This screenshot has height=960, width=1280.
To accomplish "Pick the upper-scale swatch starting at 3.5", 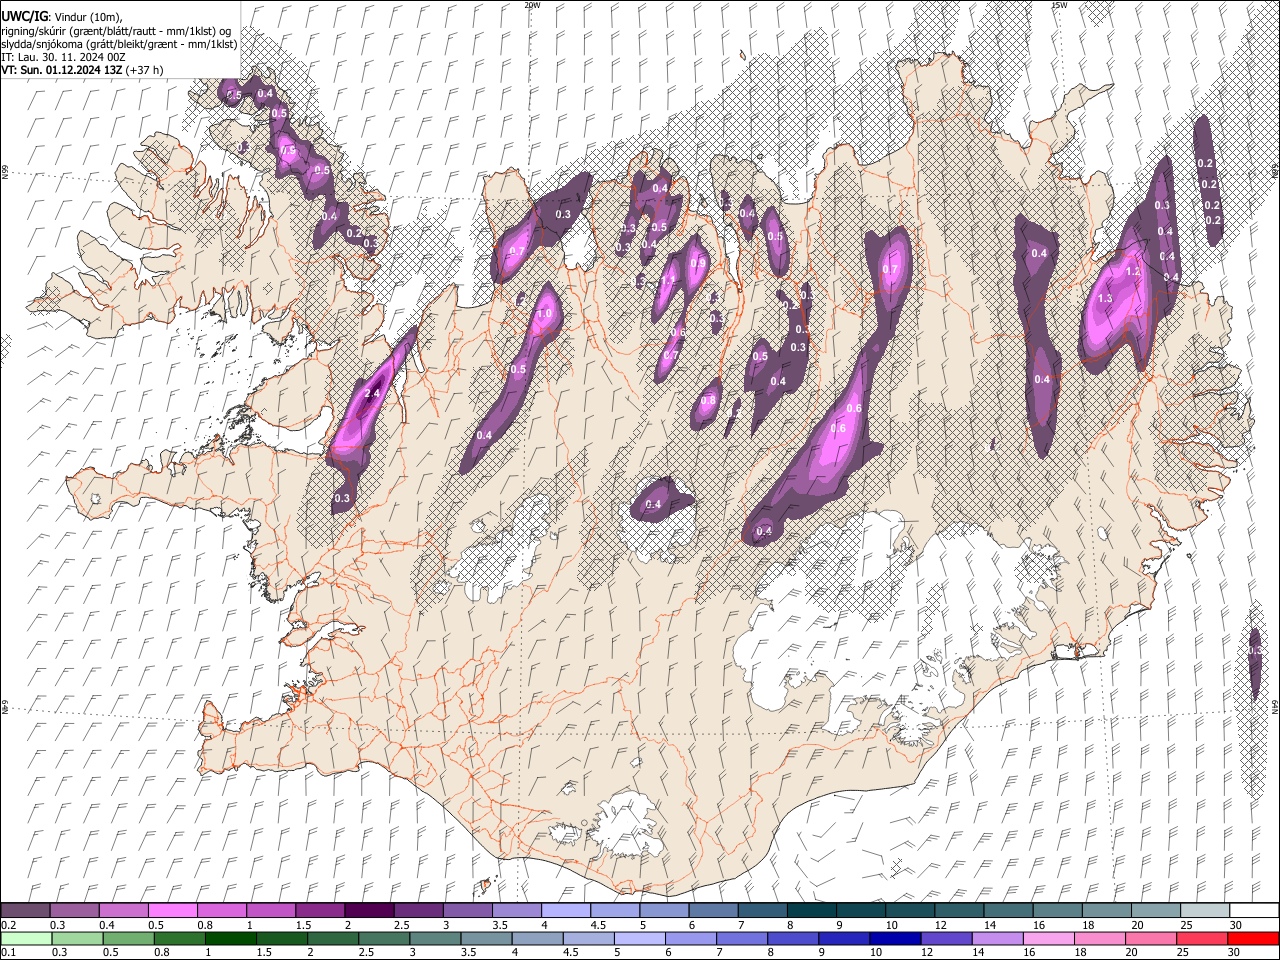I will tap(516, 911).
